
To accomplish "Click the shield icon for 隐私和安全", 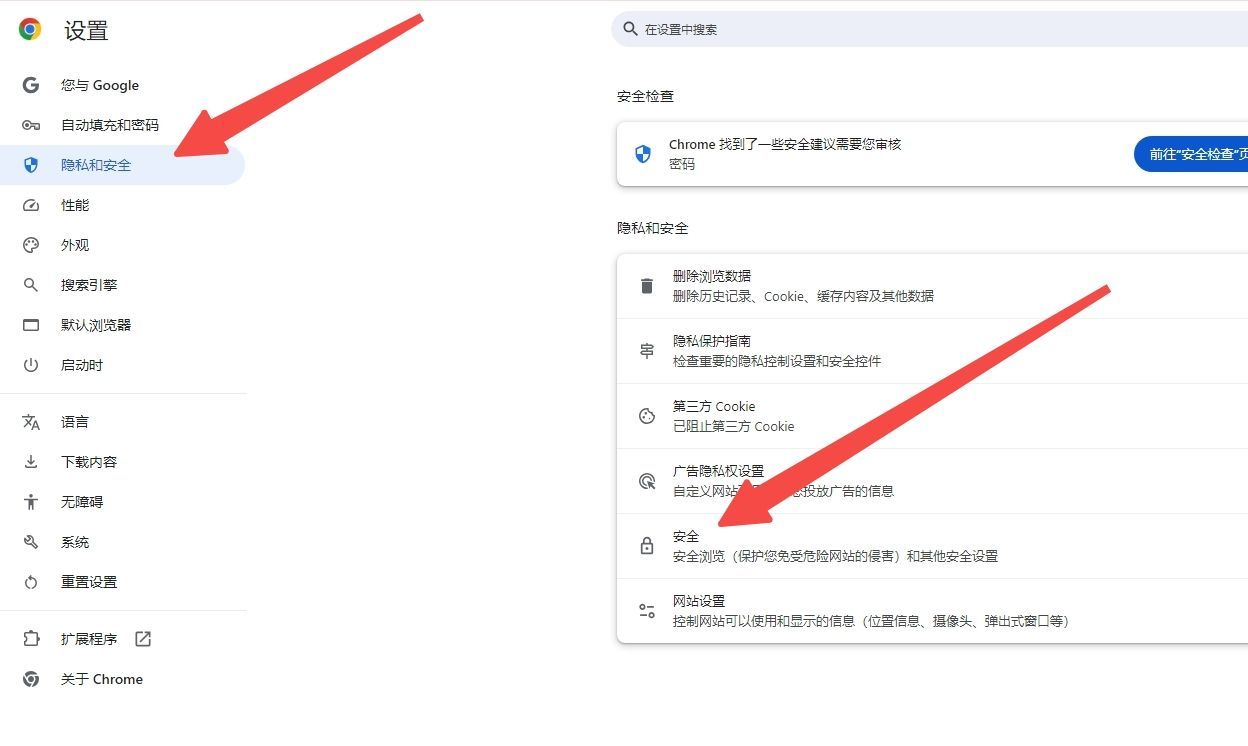I will pos(31,165).
